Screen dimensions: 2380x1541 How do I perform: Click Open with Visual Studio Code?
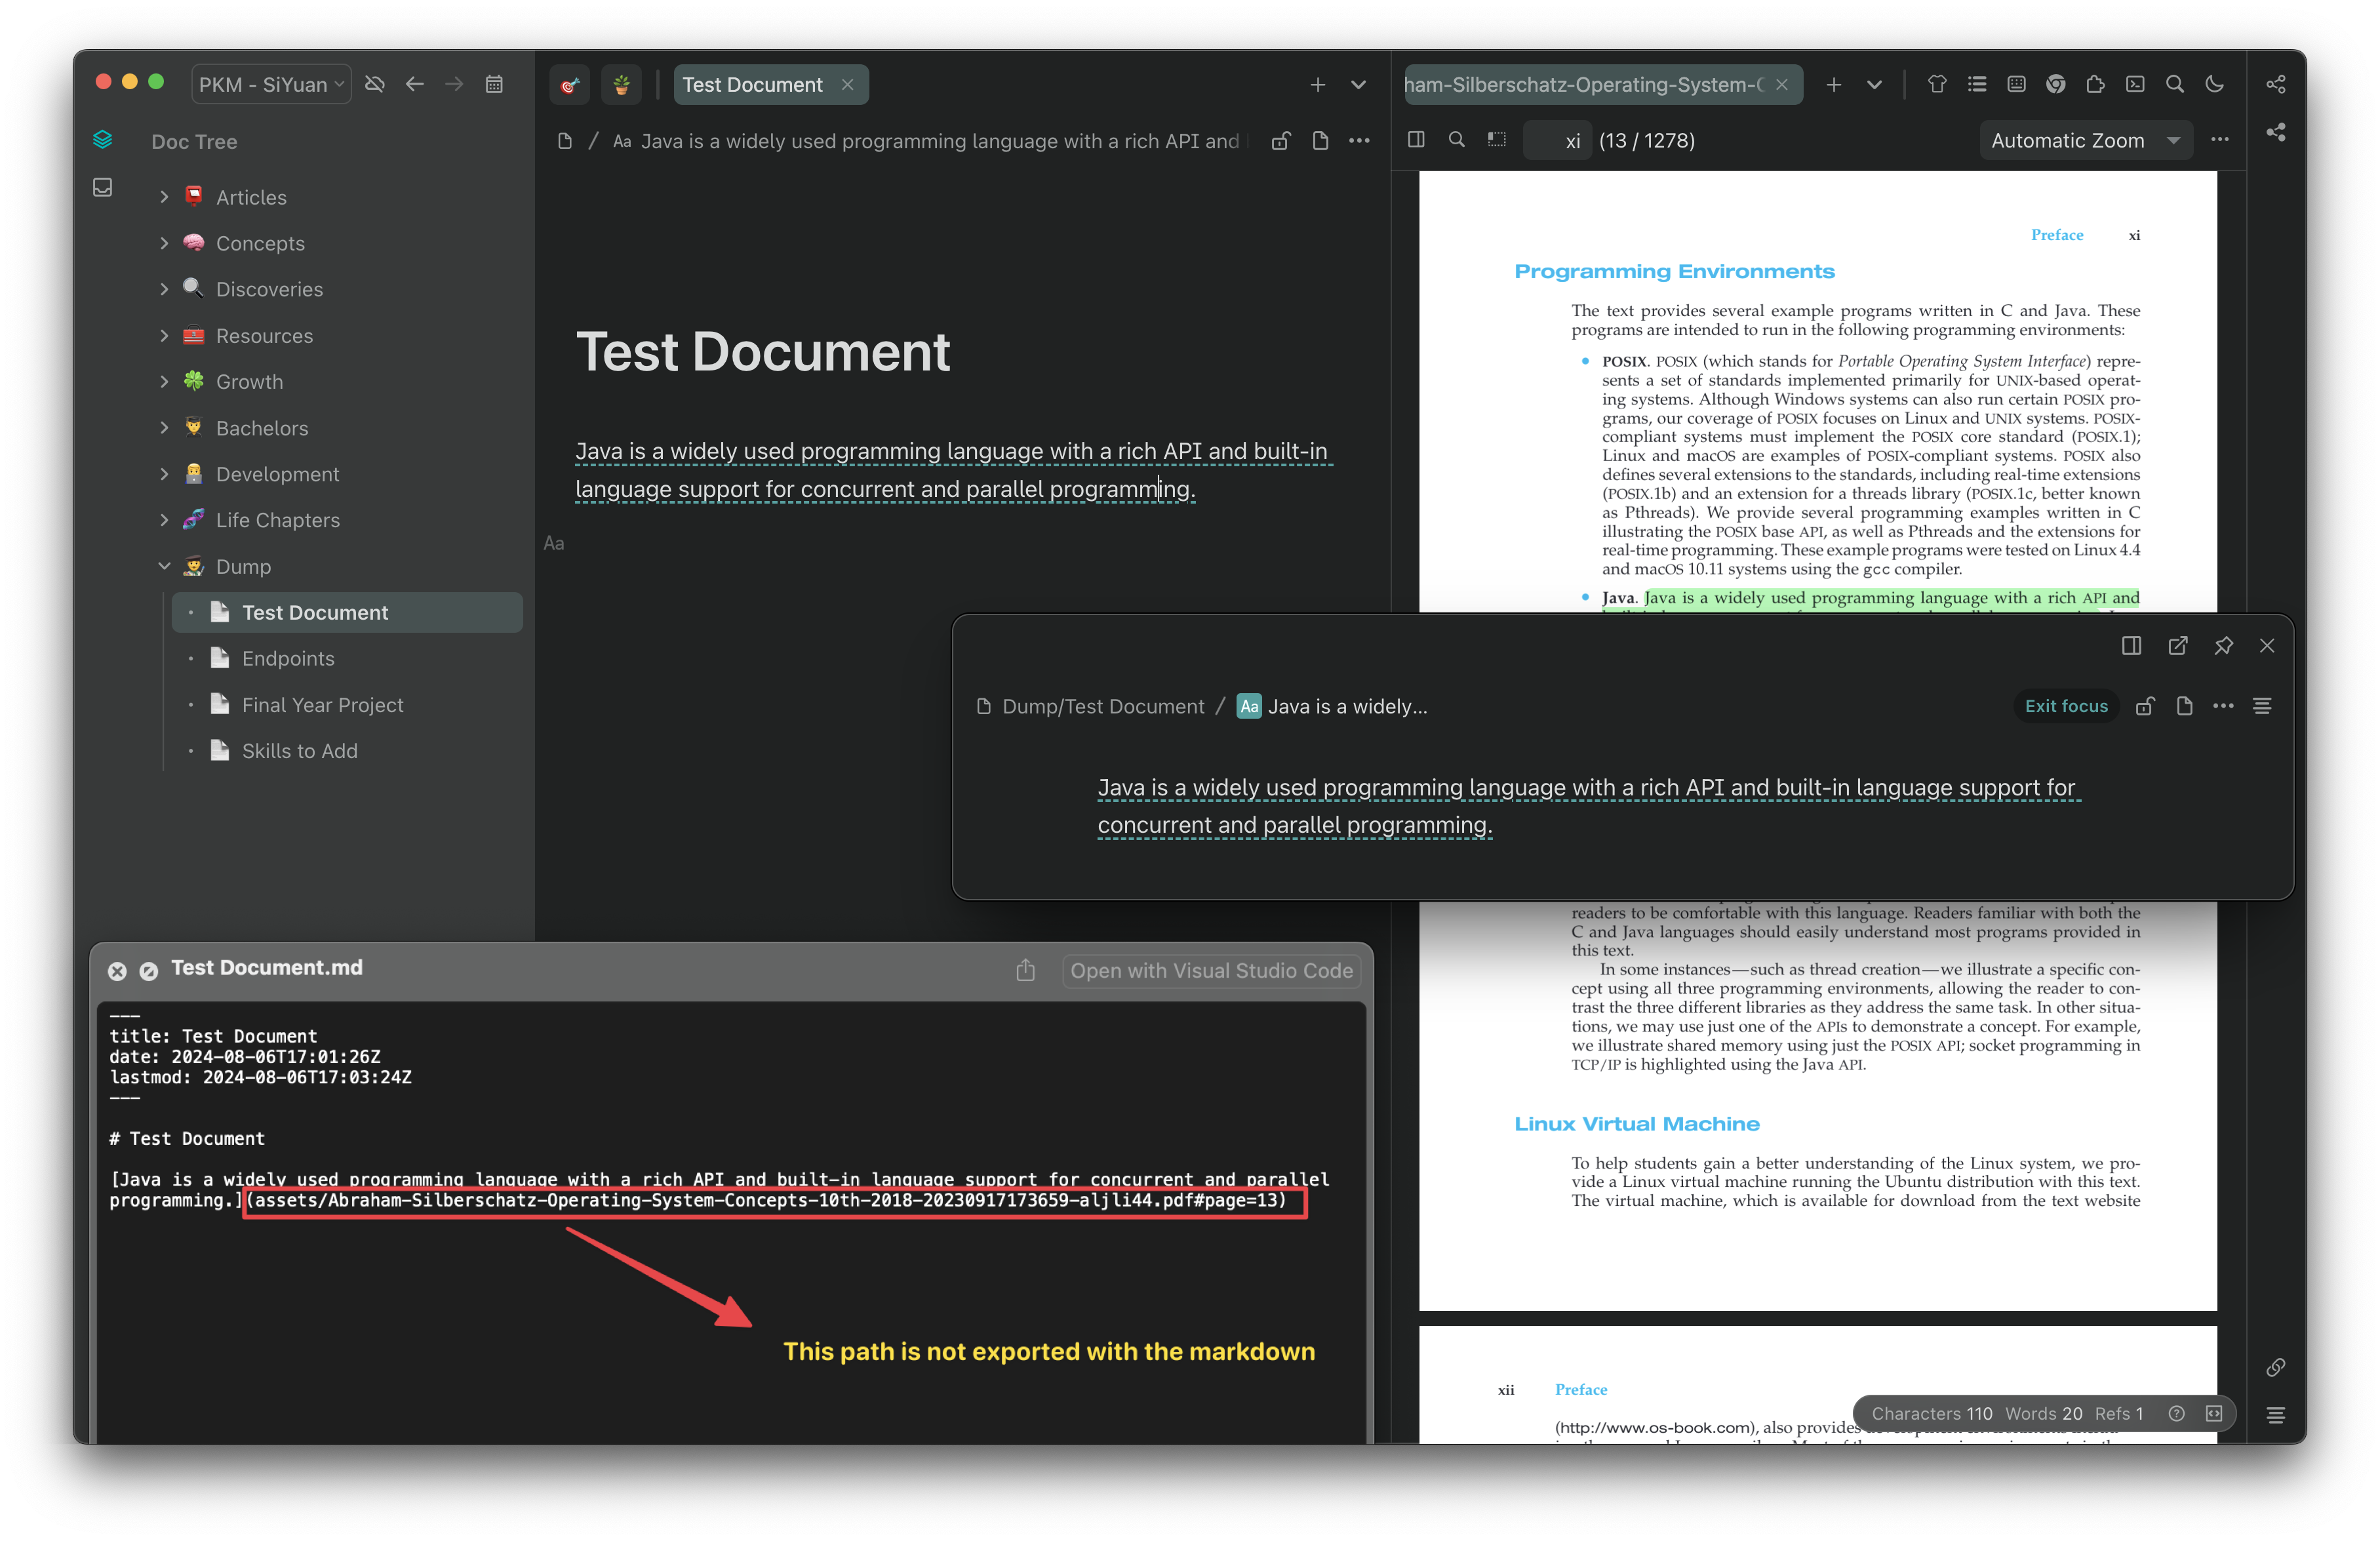tap(1211, 971)
